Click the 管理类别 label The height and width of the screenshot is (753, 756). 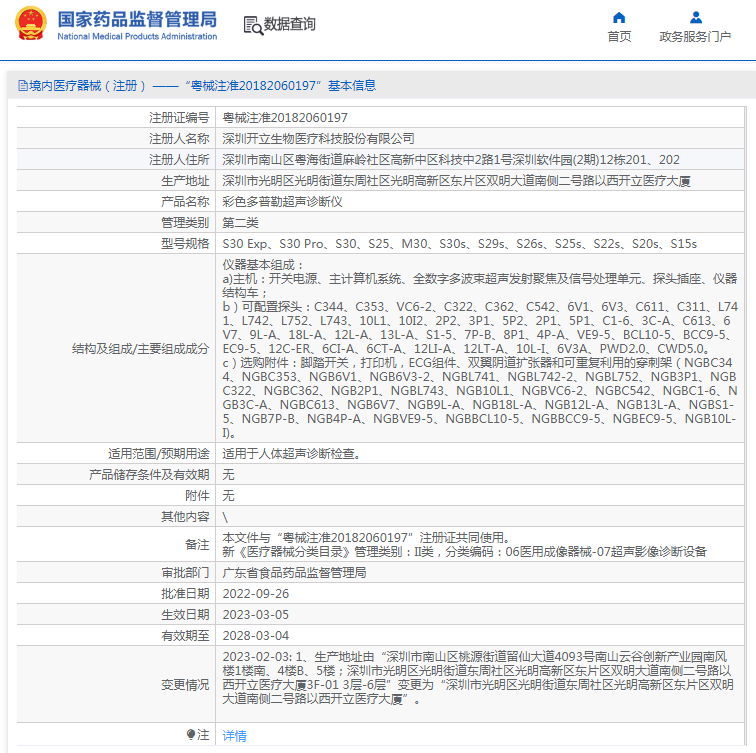point(185,223)
